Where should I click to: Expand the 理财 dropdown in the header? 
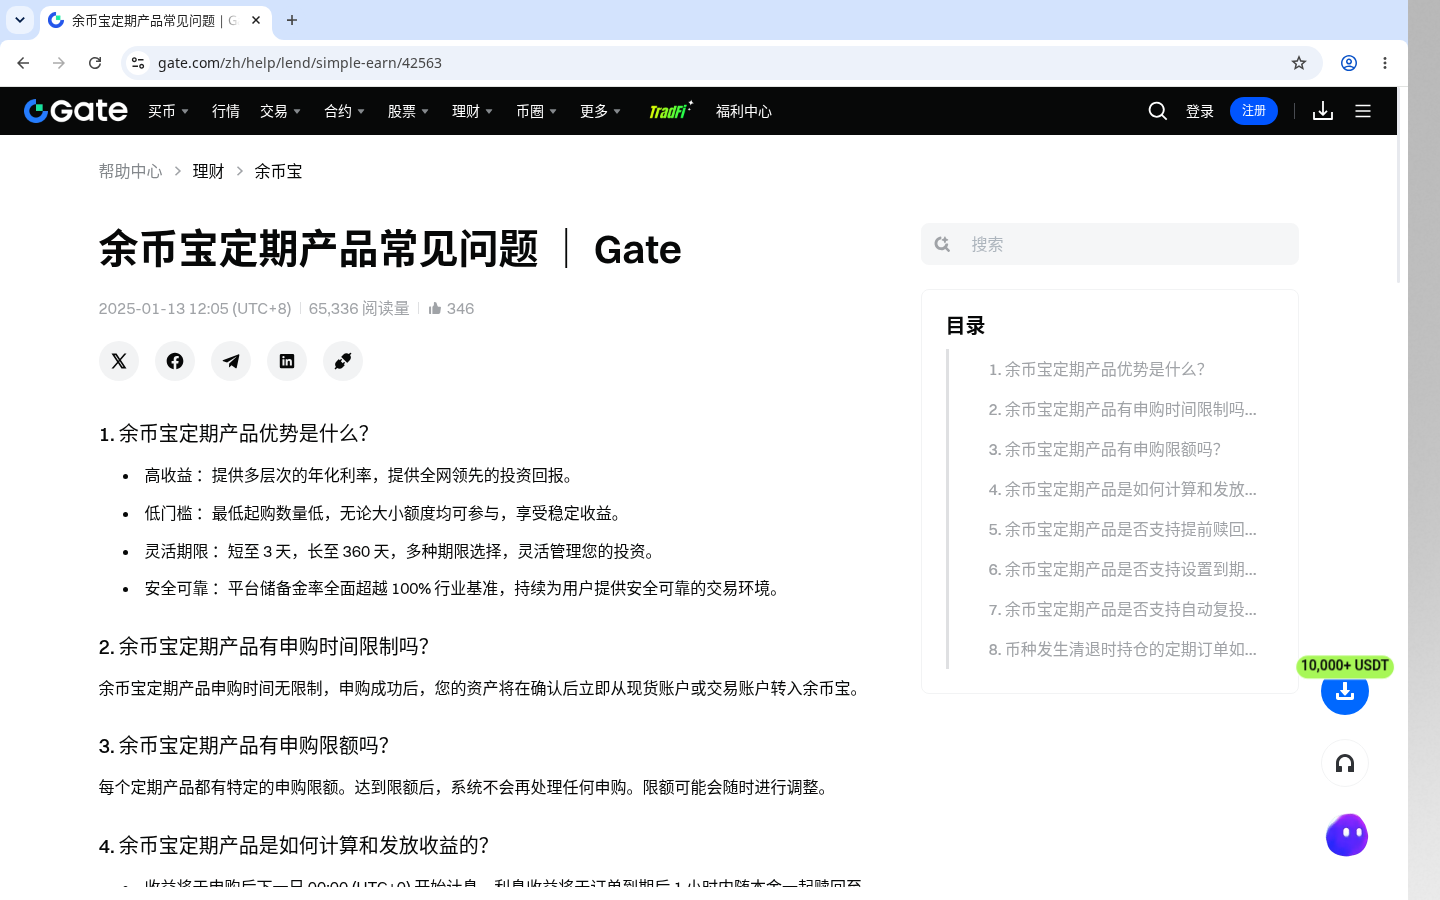[472, 111]
